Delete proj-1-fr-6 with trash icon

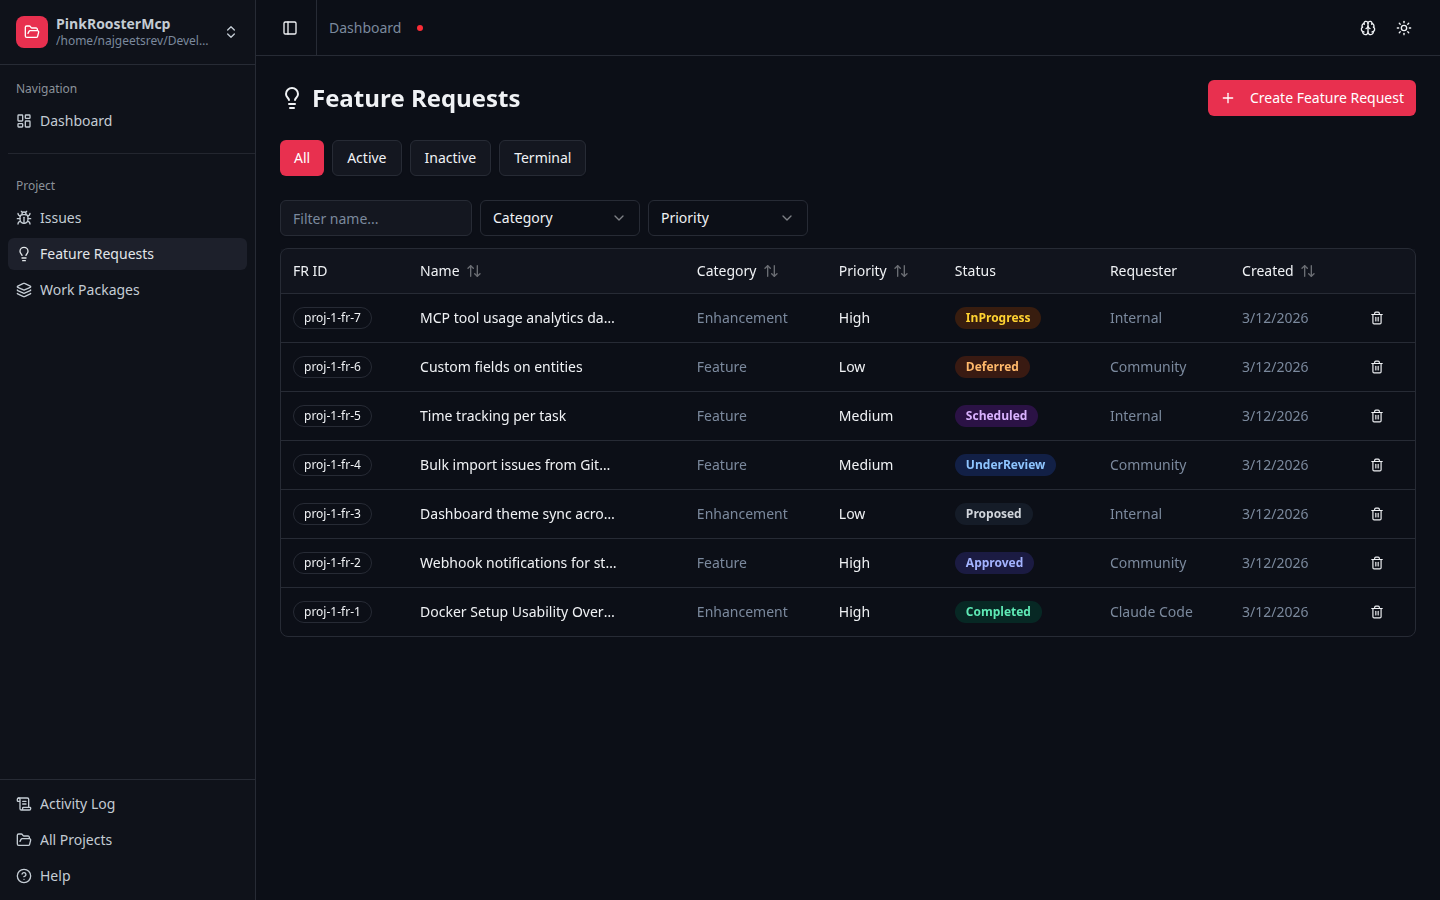click(1377, 367)
